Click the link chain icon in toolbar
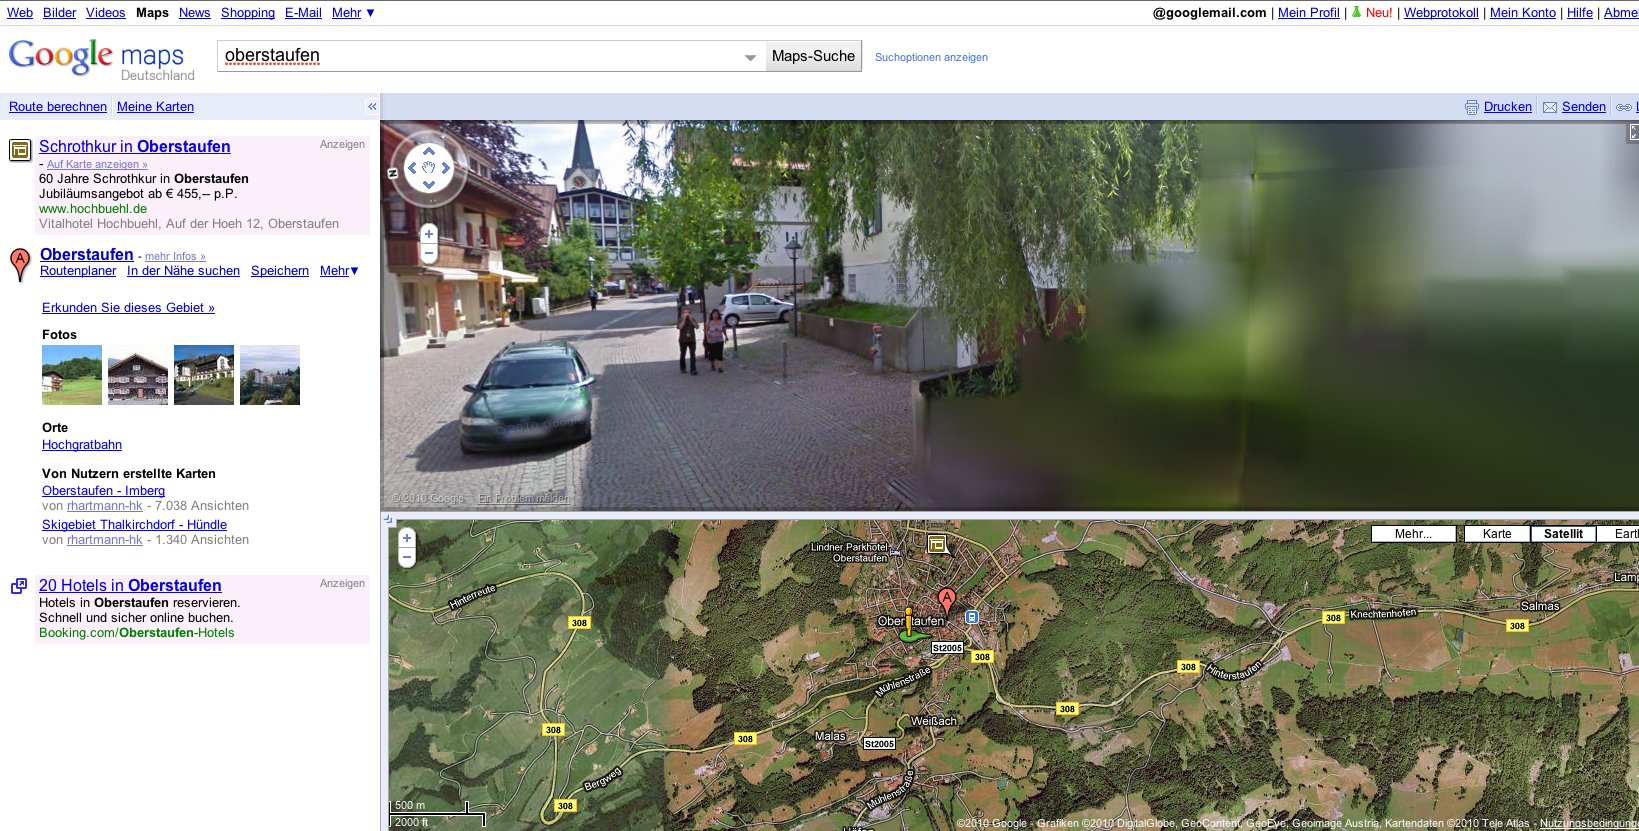The image size is (1639, 831). pos(1624,107)
